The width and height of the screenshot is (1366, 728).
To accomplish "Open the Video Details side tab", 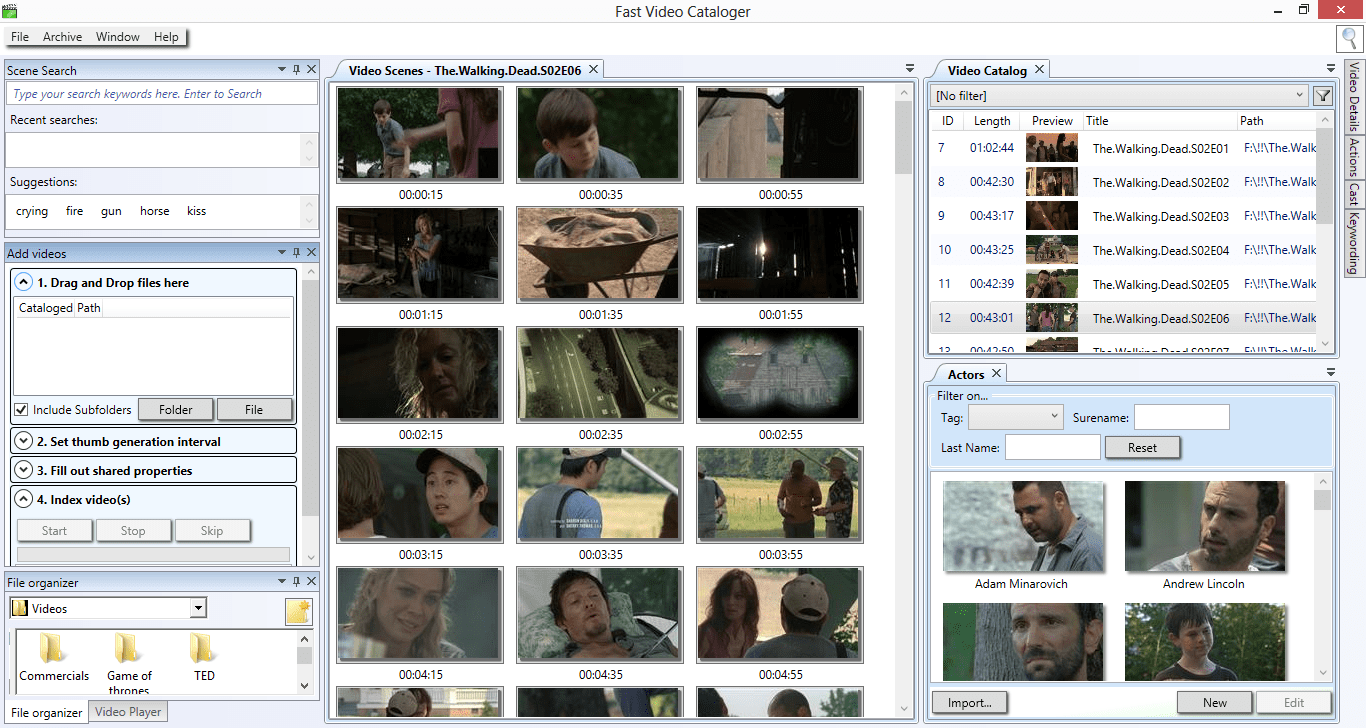I will (1354, 97).
